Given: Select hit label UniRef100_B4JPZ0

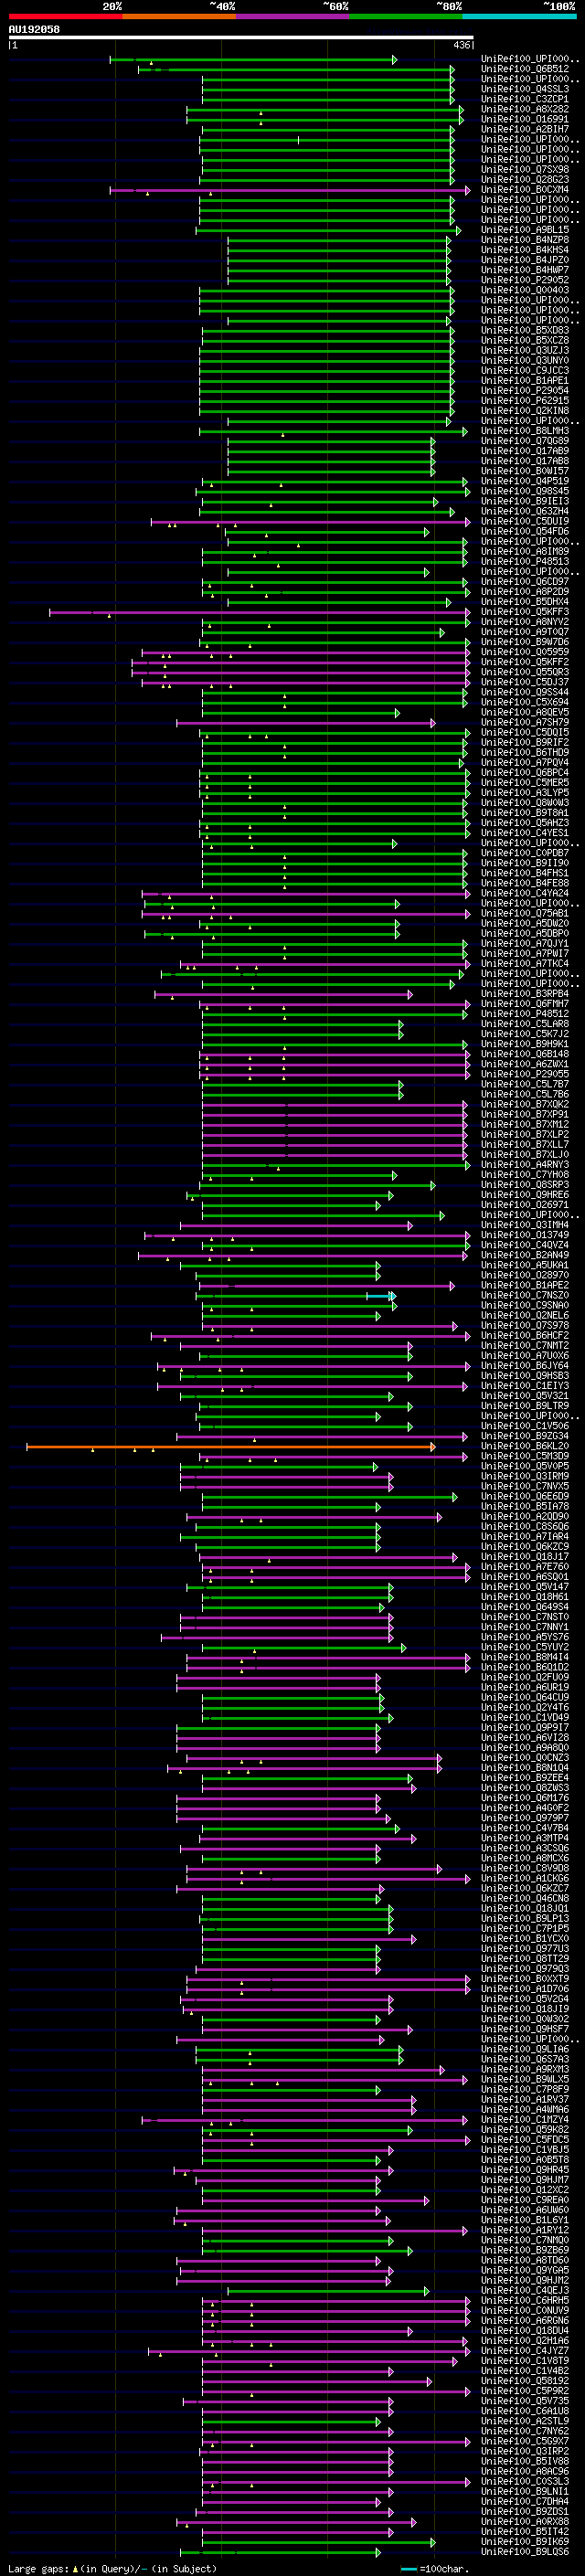Looking at the screenshot, I should pyautogui.click(x=525, y=260).
